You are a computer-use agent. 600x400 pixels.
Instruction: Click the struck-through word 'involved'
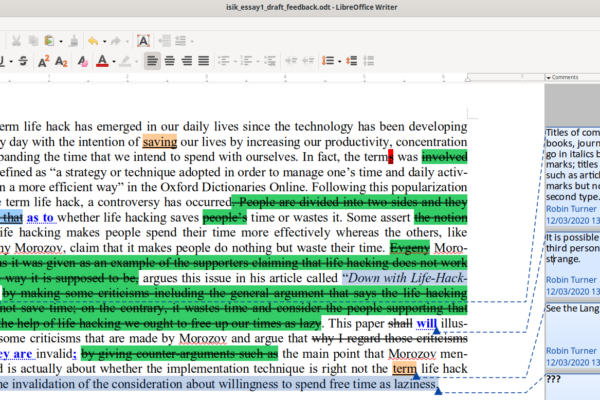coord(444,157)
